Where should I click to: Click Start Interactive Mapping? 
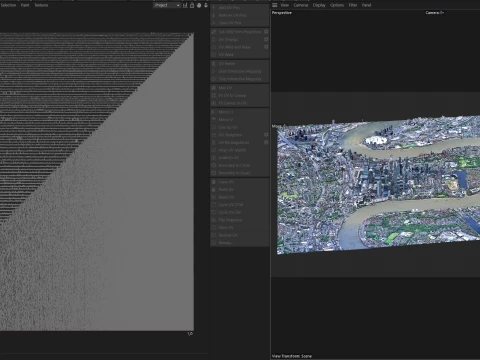click(240, 71)
